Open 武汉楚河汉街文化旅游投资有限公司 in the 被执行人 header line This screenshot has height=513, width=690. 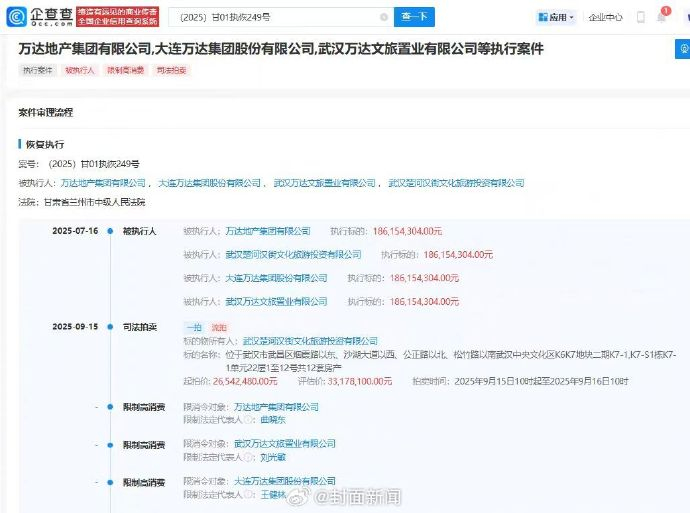tap(456, 183)
